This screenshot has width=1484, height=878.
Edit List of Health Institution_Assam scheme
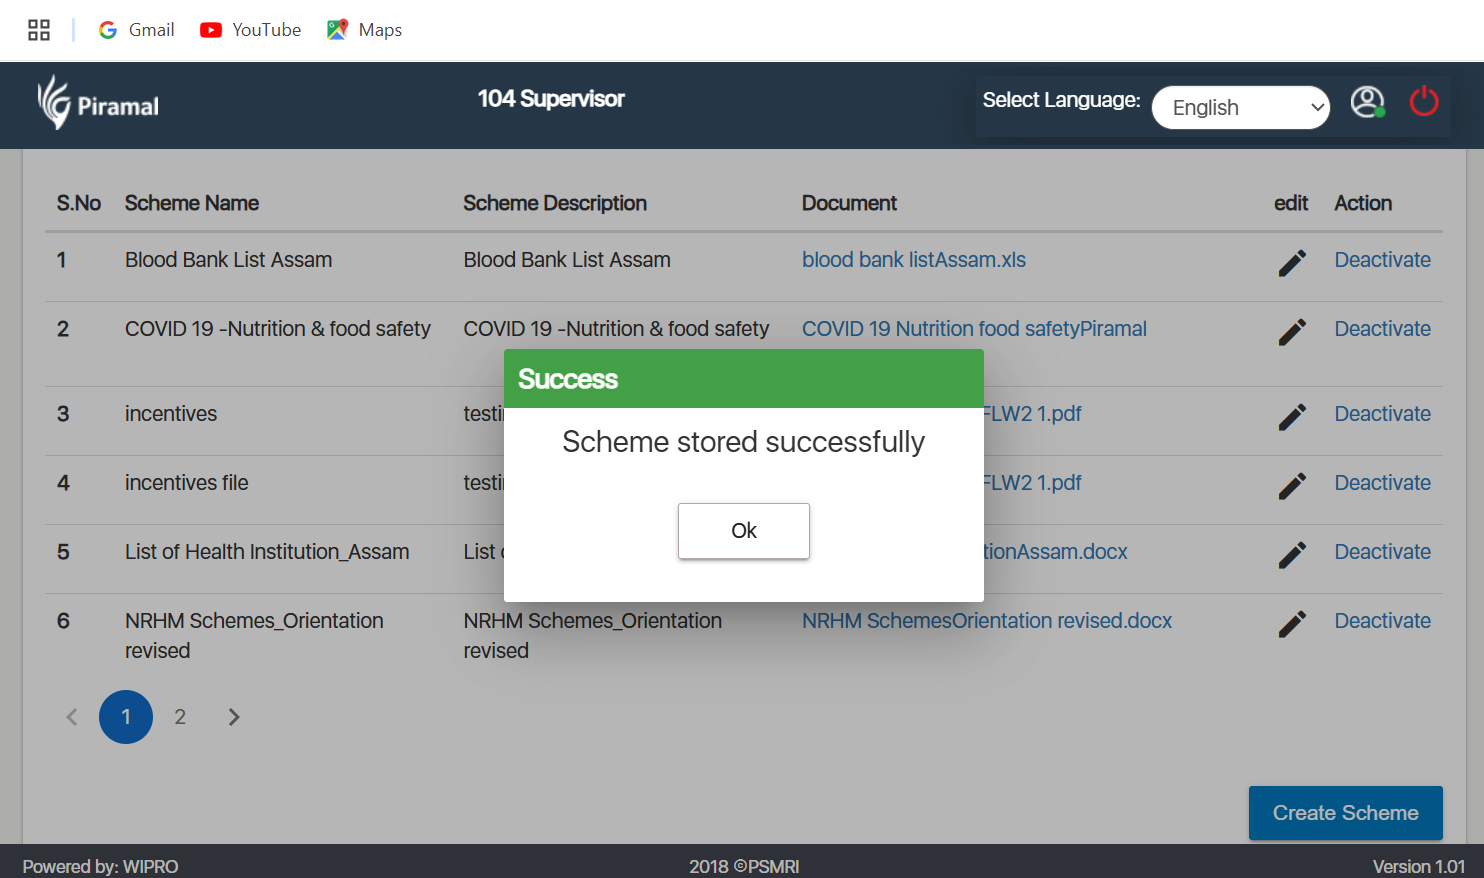(1292, 555)
